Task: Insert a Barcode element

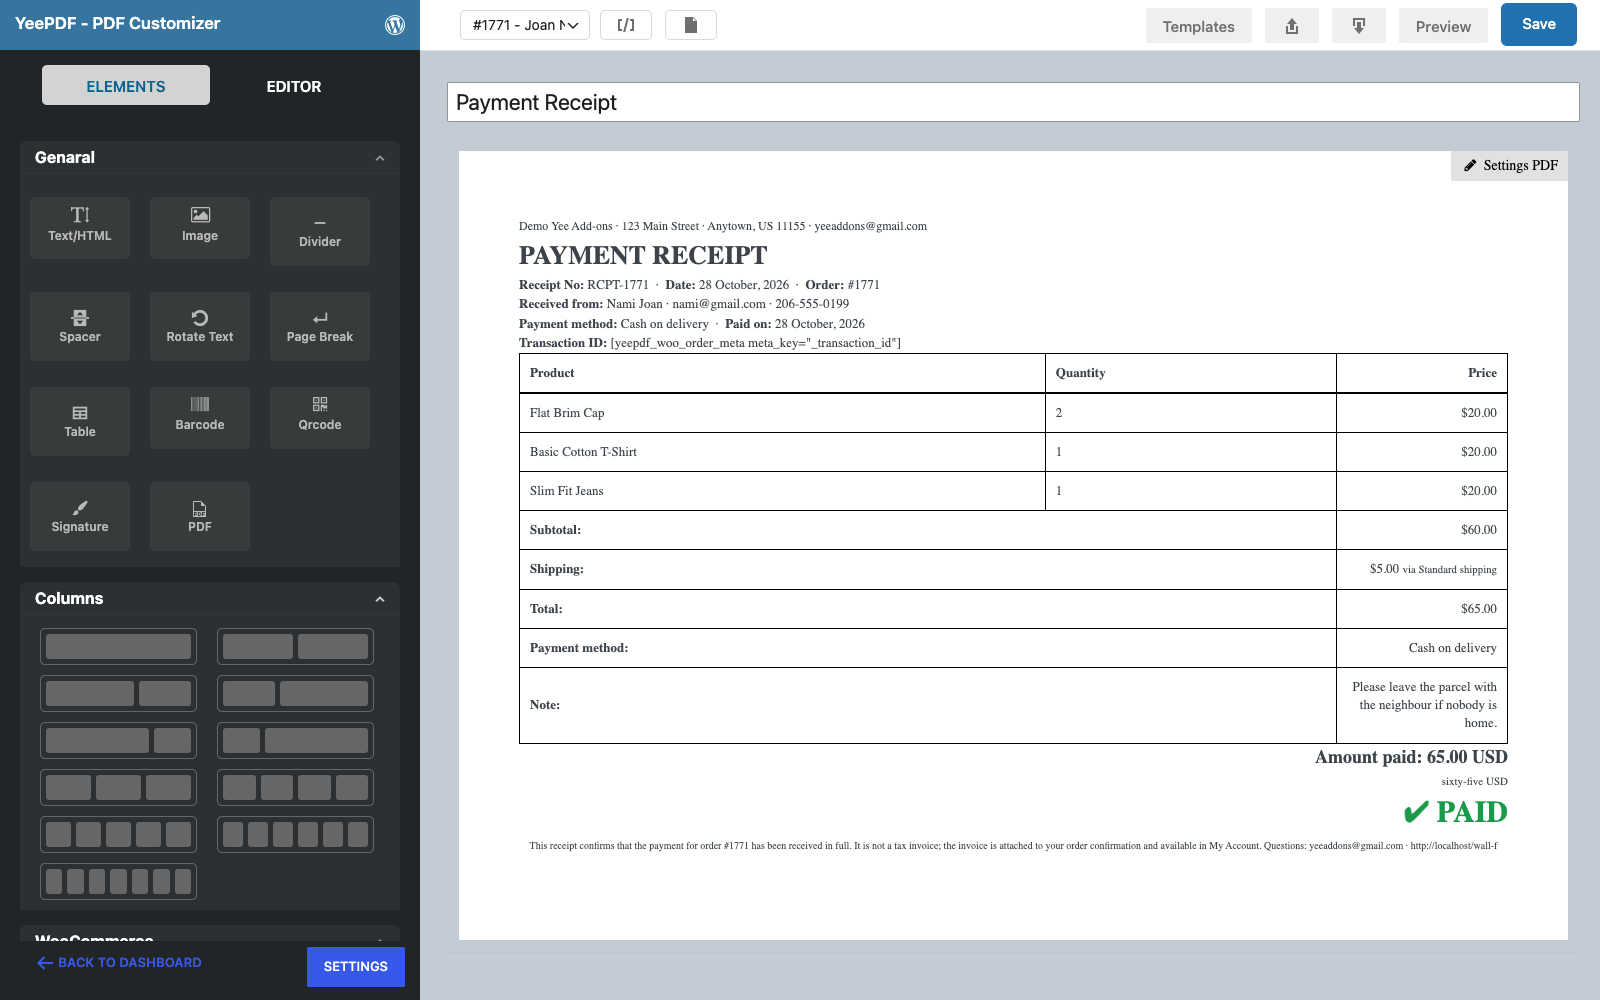Action: pos(200,418)
